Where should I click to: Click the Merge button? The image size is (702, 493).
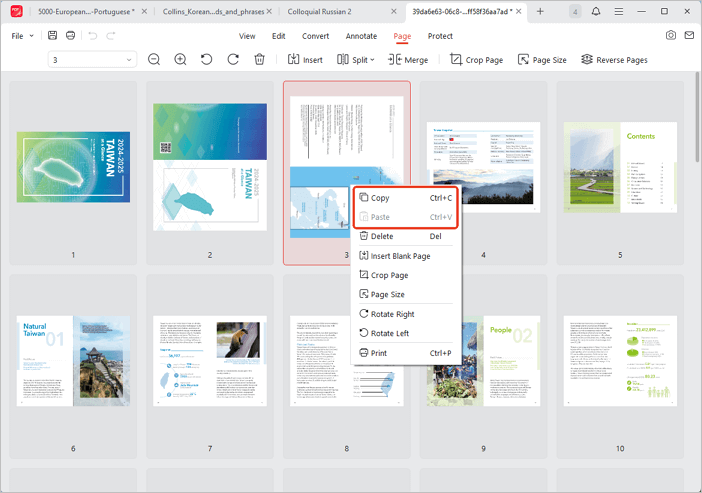click(x=408, y=60)
